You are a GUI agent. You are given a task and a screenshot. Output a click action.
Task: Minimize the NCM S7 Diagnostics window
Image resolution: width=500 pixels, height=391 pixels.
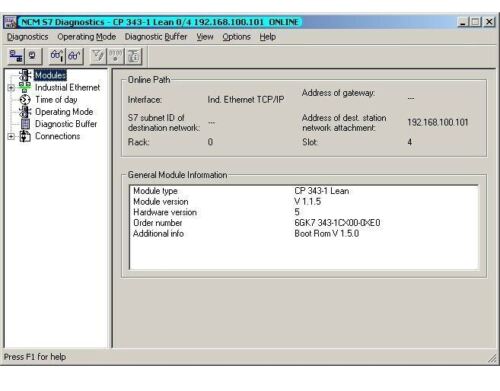tap(463, 22)
